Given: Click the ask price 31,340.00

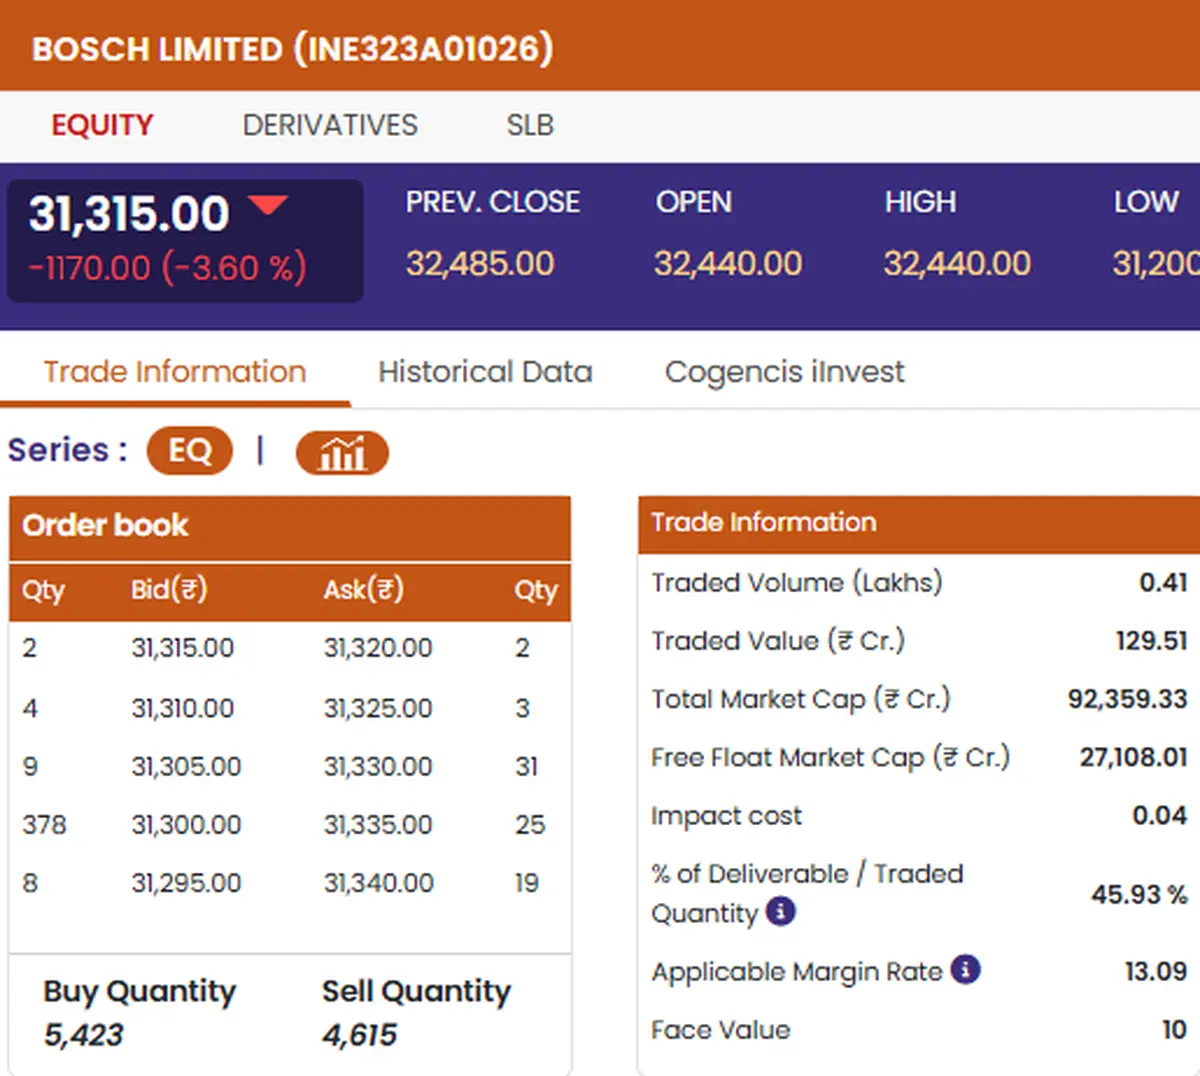Looking at the screenshot, I should (378, 883).
